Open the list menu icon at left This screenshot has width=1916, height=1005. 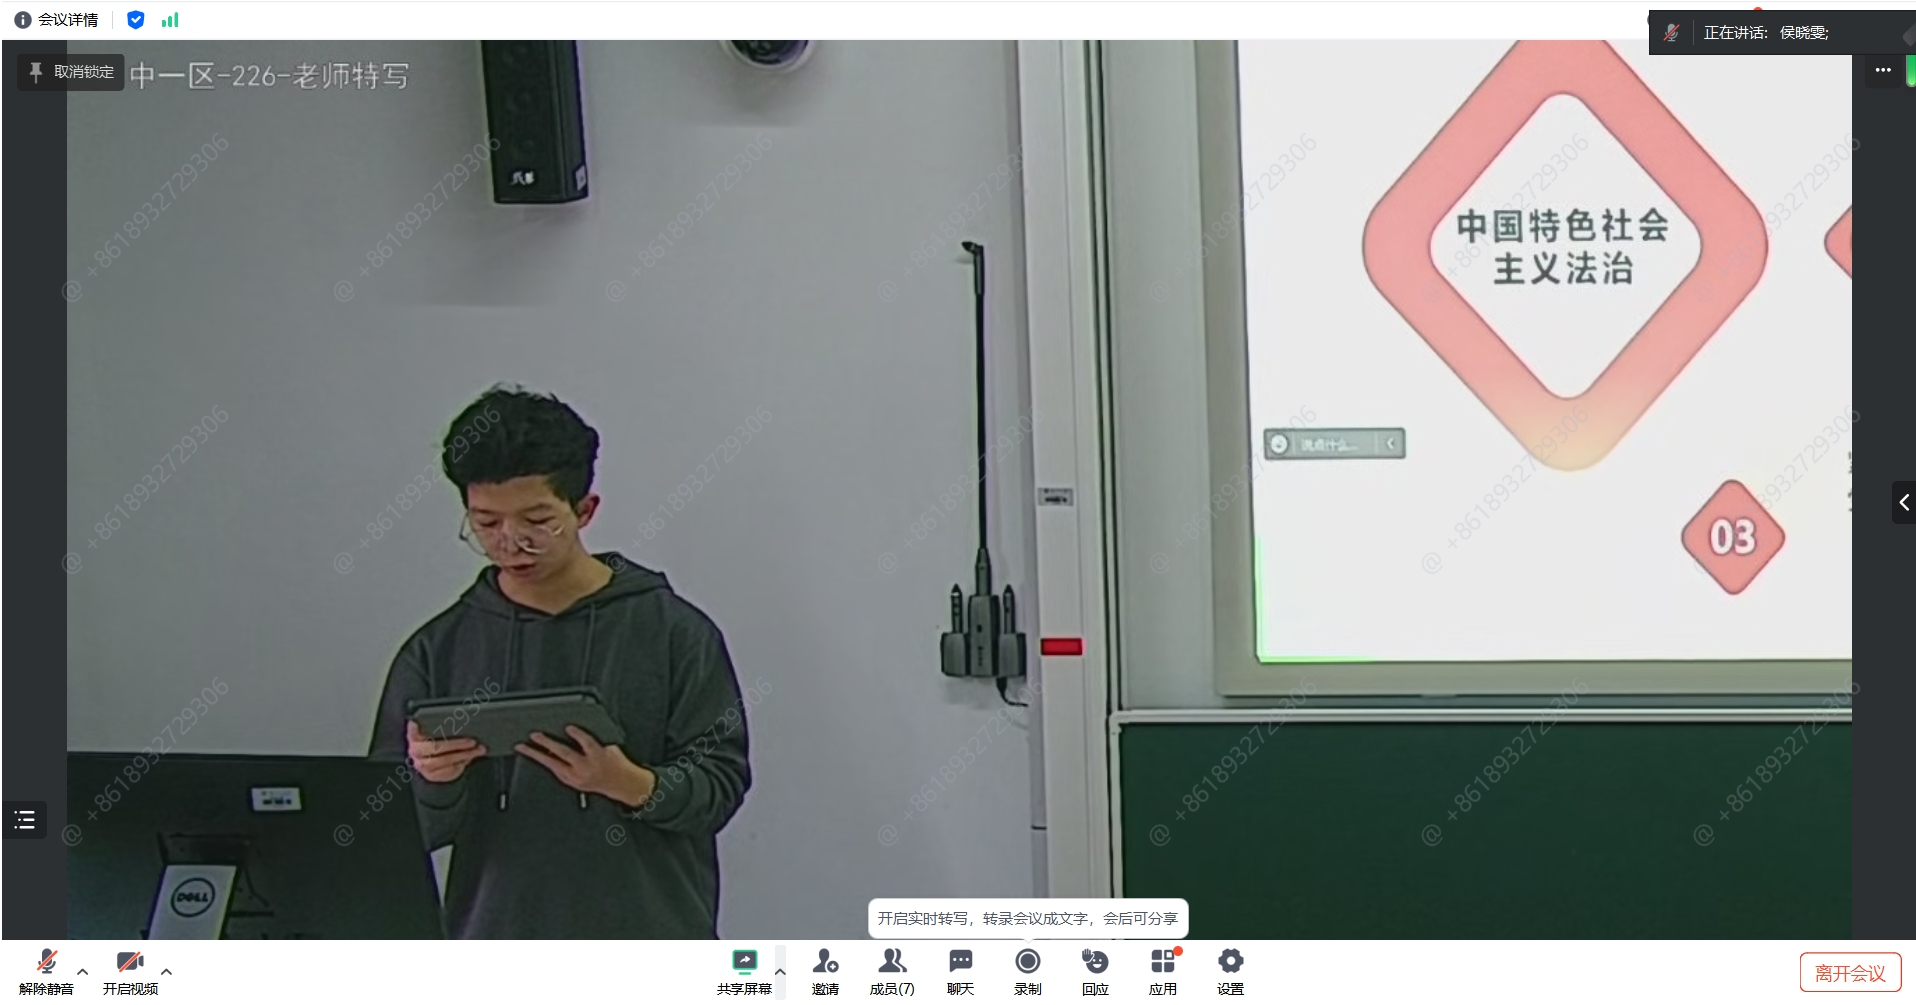[25, 820]
